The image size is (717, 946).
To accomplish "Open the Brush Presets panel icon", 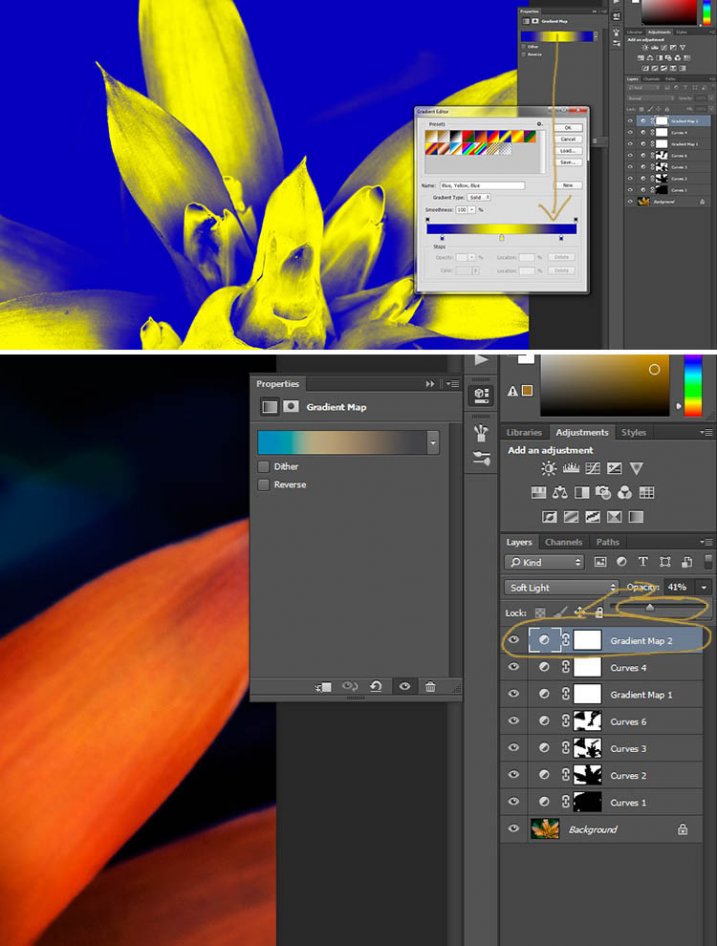I will pos(481,432).
